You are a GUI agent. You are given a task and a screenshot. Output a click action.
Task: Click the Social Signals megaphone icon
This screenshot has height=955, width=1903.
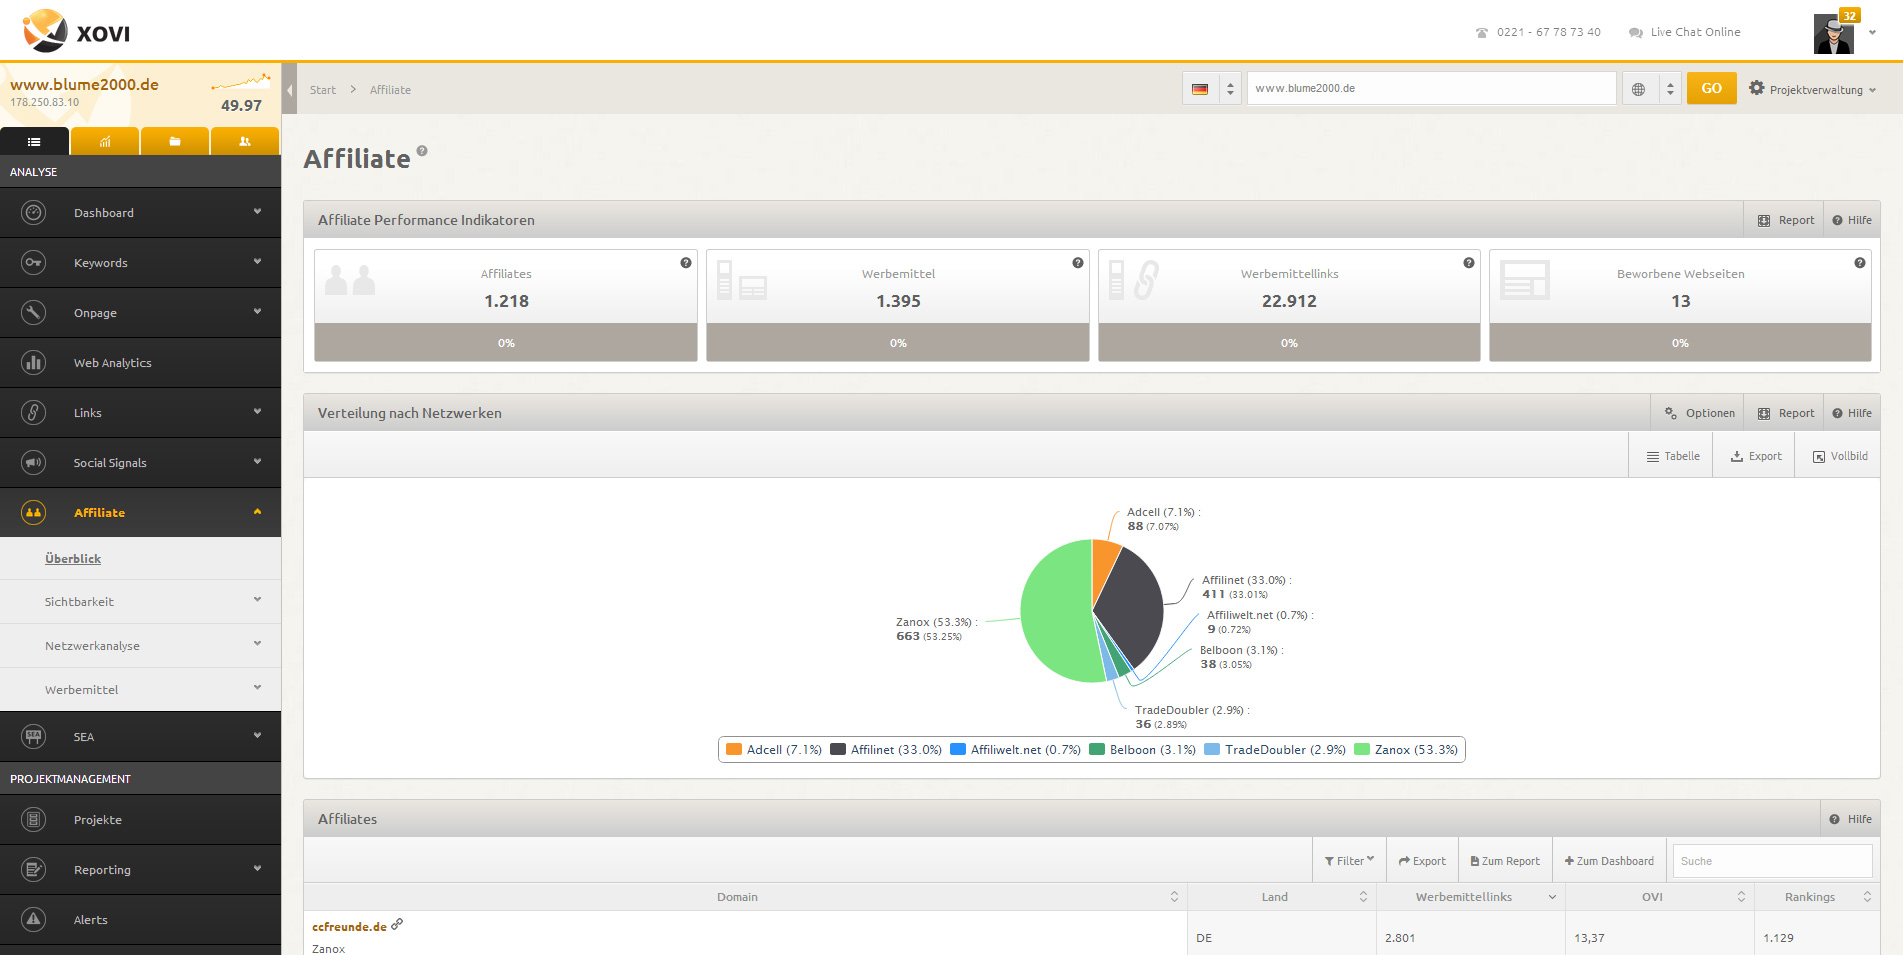point(34,463)
